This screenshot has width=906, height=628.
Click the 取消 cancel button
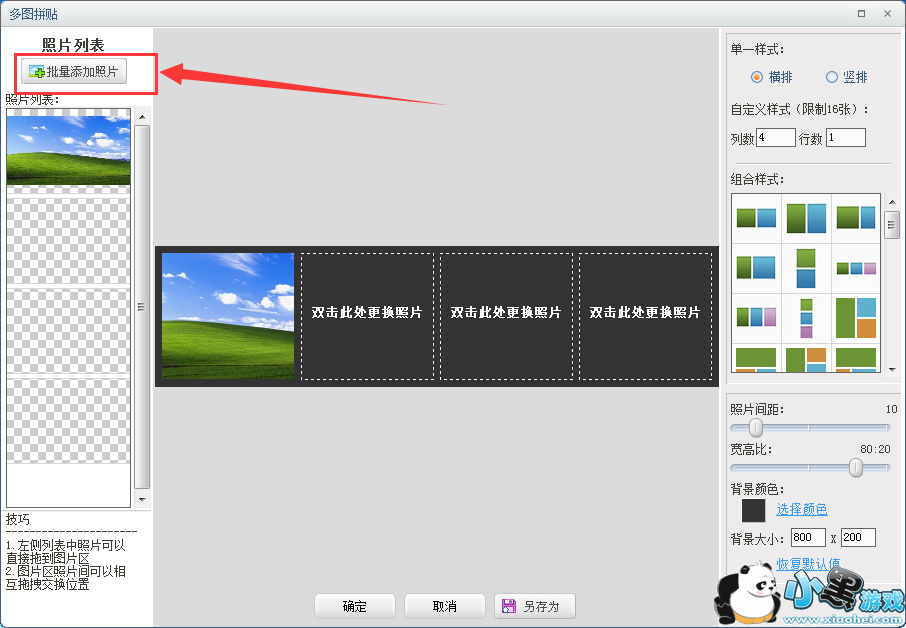point(445,606)
